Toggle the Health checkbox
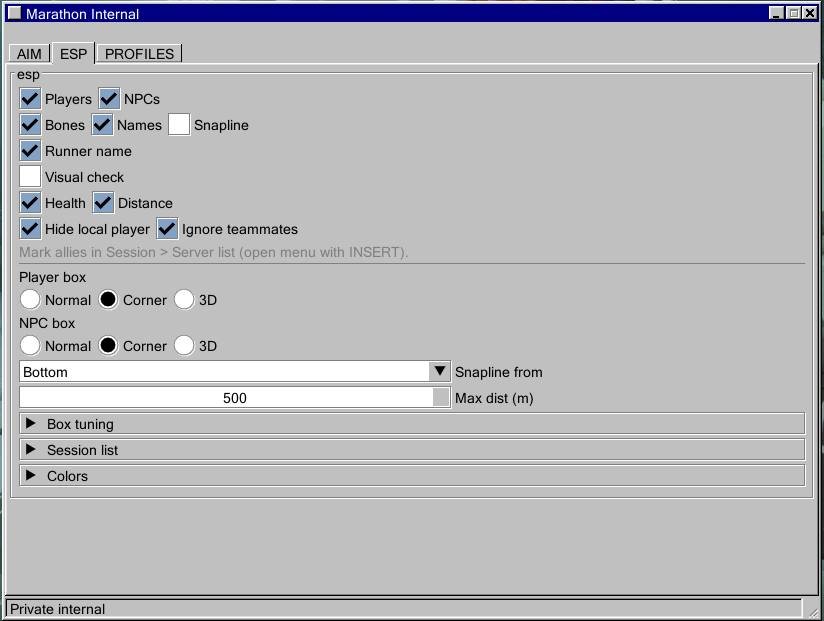The height and width of the screenshot is (621, 824). (x=30, y=203)
